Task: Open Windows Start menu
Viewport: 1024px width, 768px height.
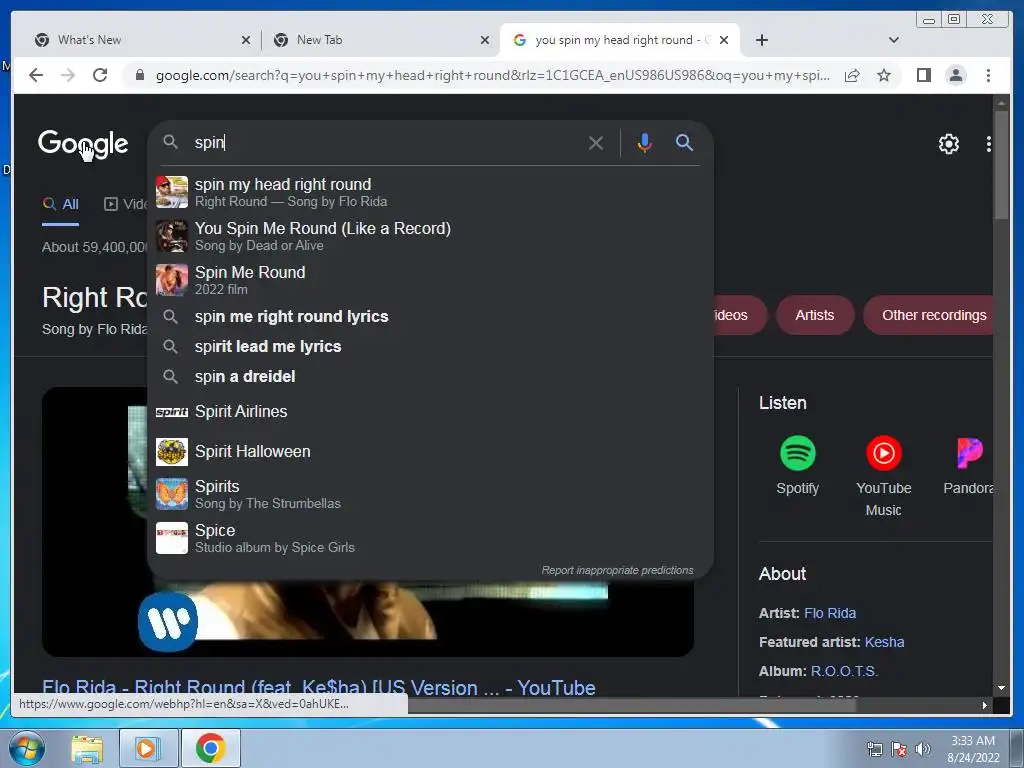Action: point(26,748)
